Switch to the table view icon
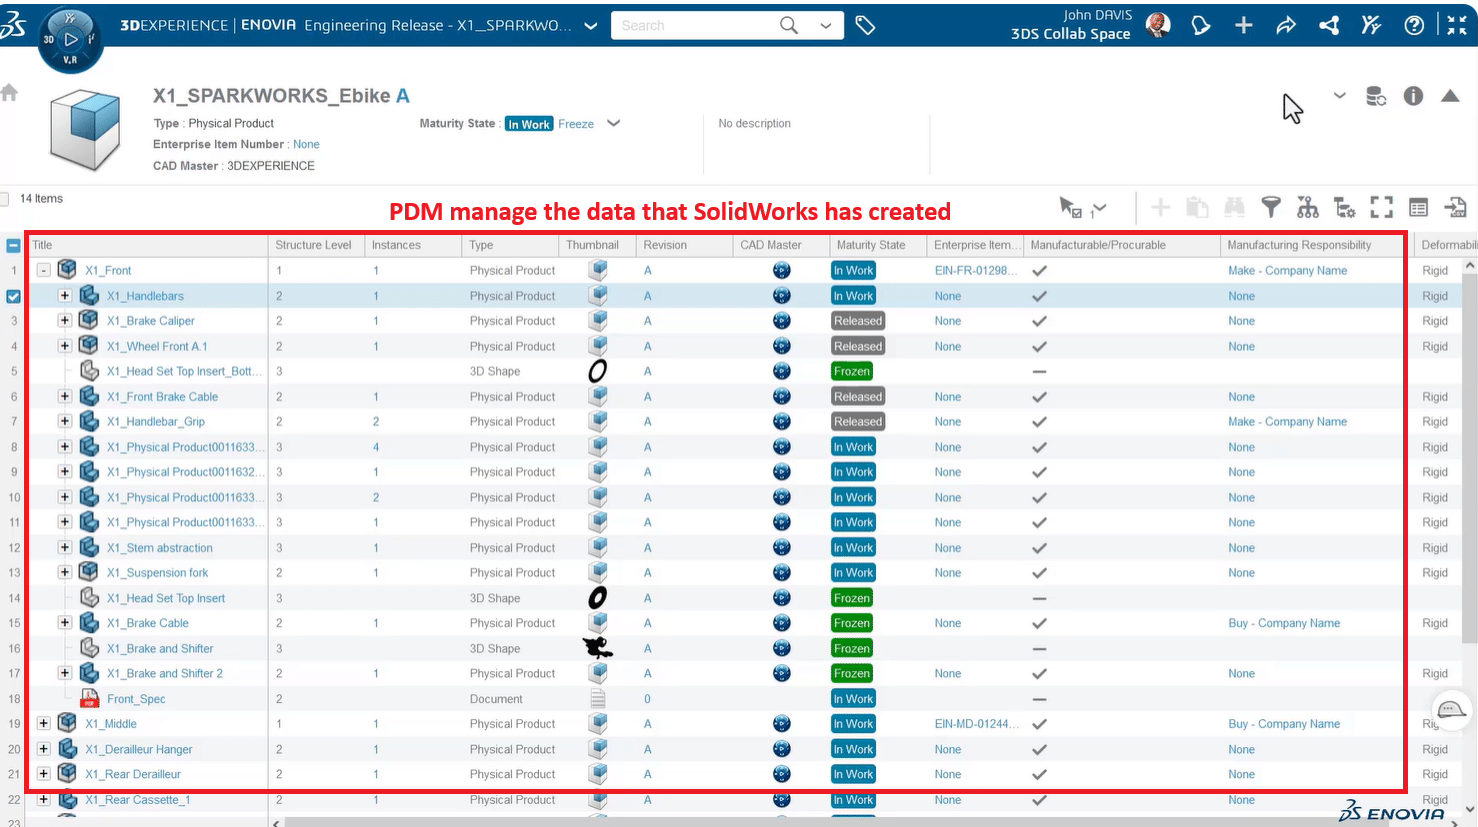Image resolution: width=1478 pixels, height=827 pixels. pos(1418,207)
